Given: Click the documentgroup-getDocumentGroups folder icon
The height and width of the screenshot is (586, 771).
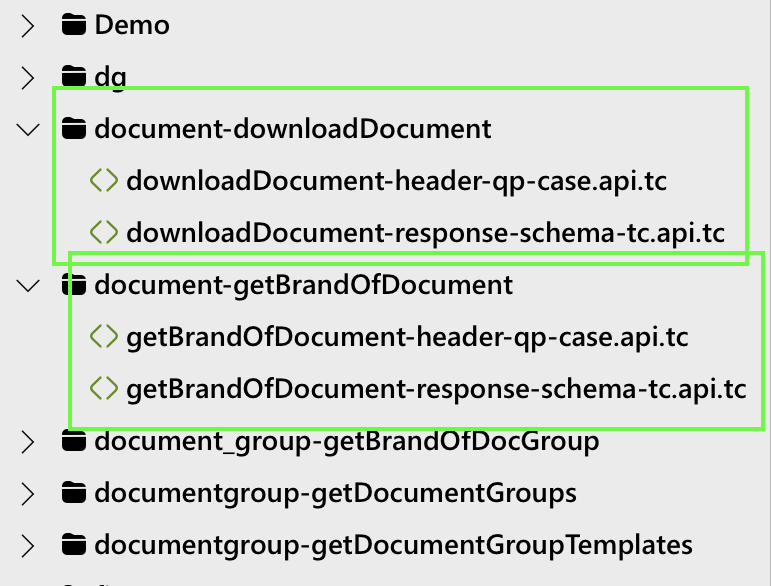Looking at the screenshot, I should click(x=73, y=493).
